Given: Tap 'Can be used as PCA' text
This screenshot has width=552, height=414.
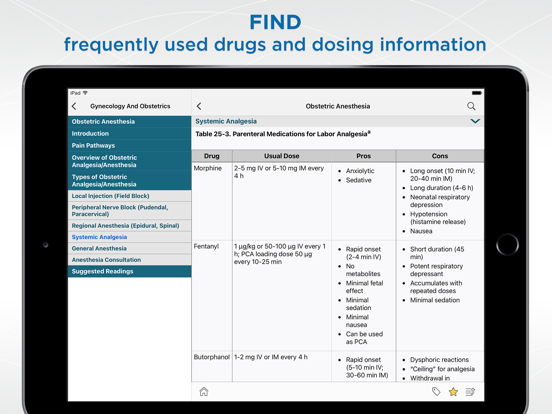Looking at the screenshot, I should [x=364, y=338].
